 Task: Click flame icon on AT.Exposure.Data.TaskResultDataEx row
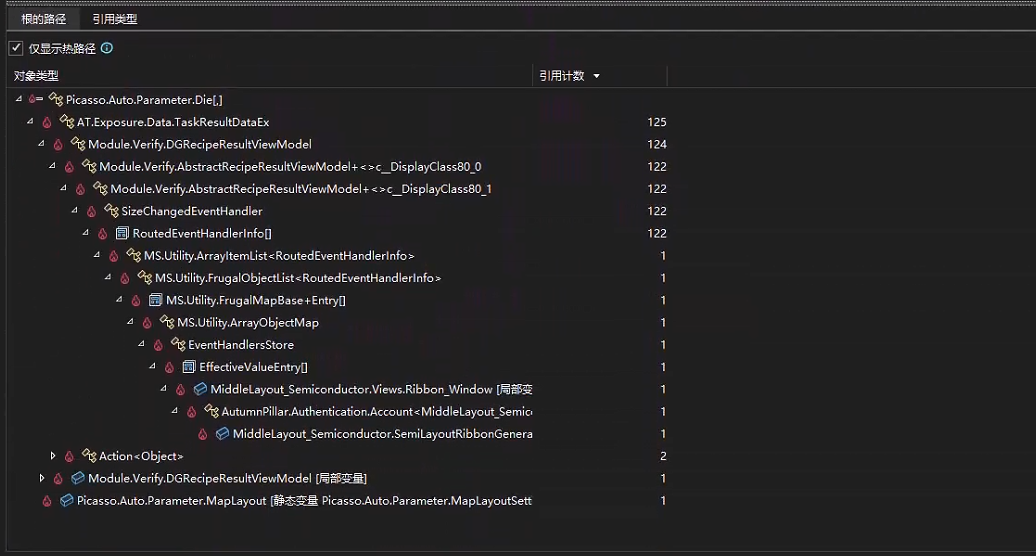[47, 122]
